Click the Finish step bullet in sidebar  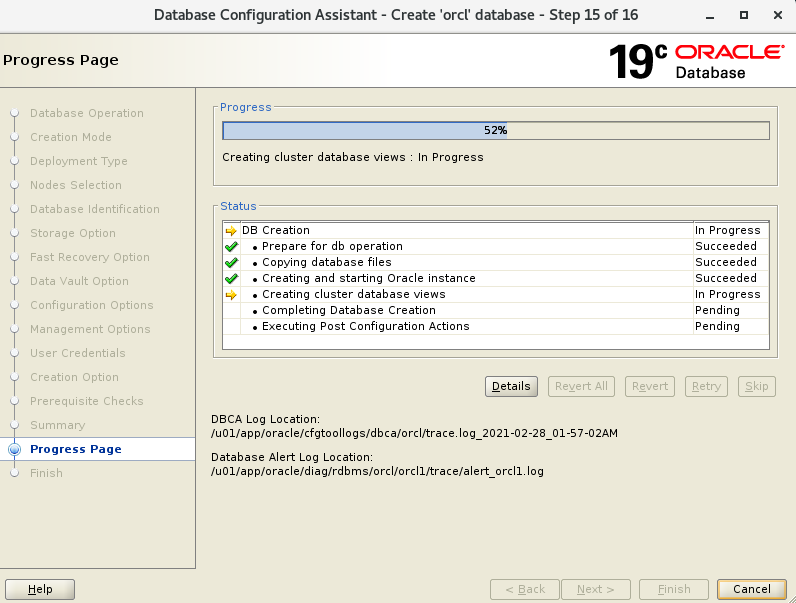pos(14,474)
